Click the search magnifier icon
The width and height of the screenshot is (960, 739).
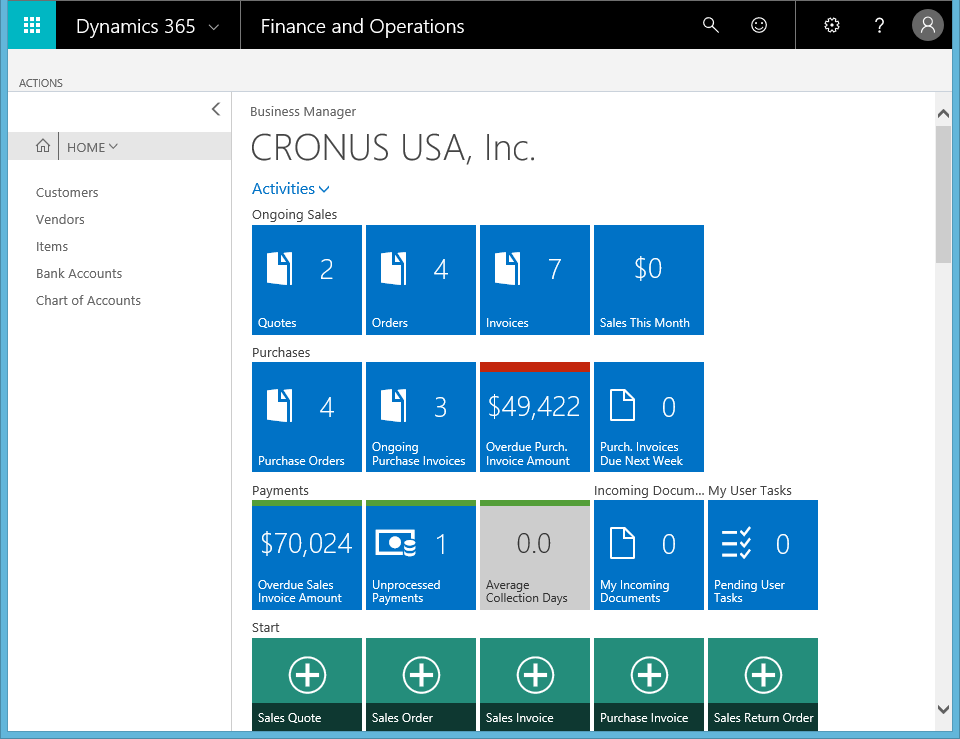(x=711, y=26)
